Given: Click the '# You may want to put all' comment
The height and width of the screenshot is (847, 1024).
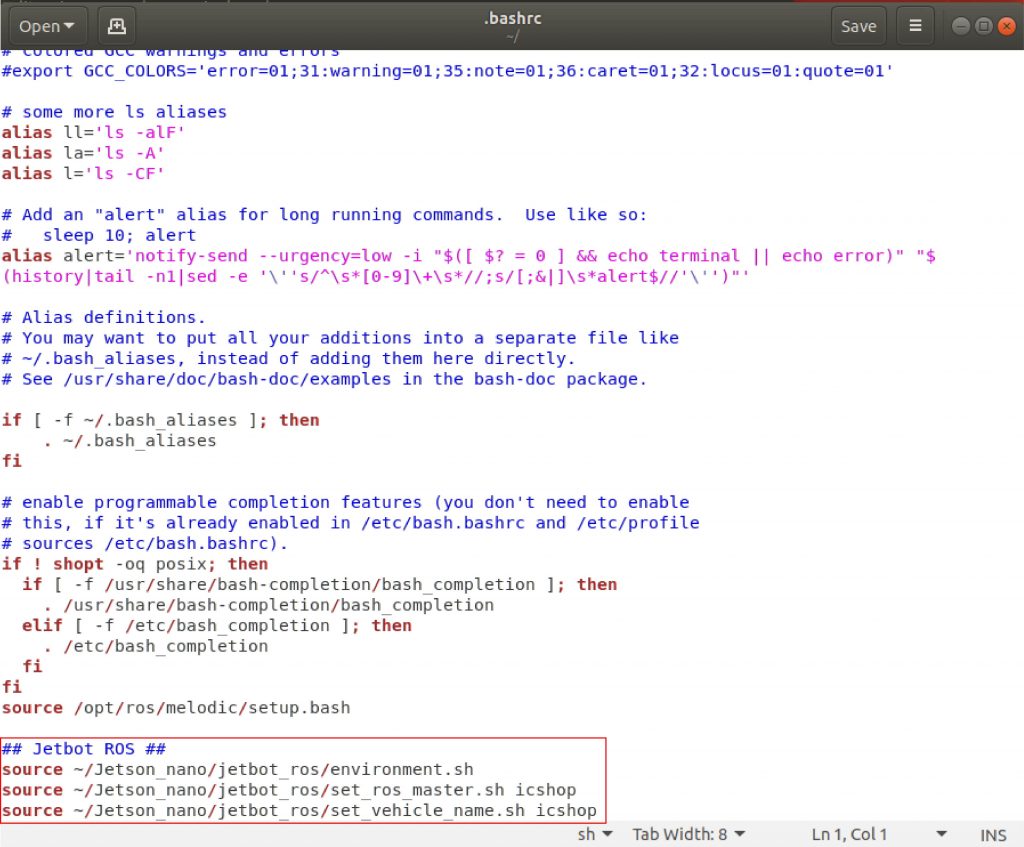Looking at the screenshot, I should click(340, 338).
